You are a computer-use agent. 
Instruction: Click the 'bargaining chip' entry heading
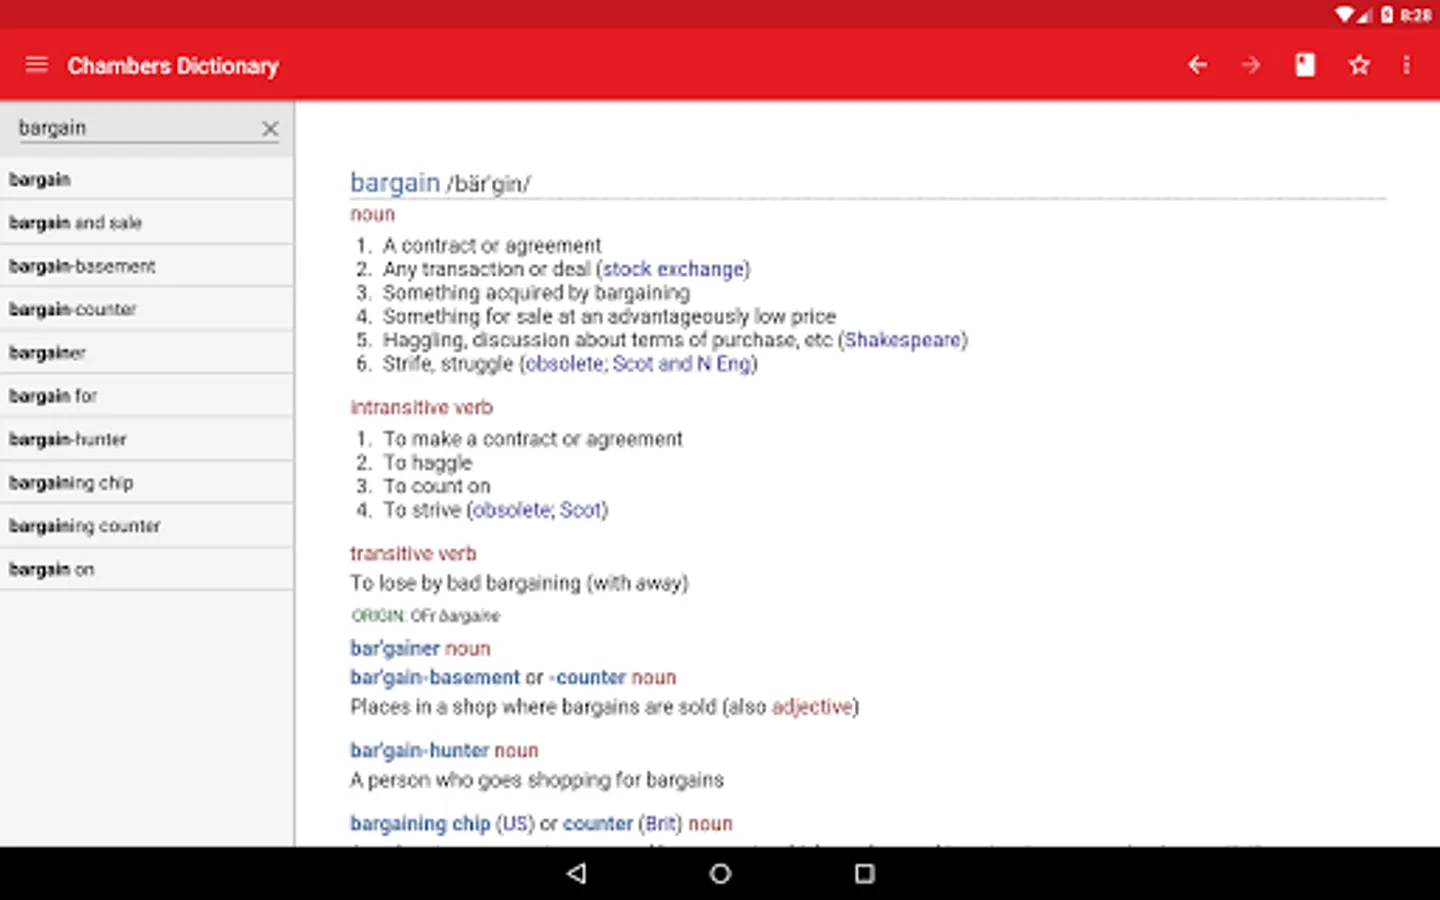(420, 823)
